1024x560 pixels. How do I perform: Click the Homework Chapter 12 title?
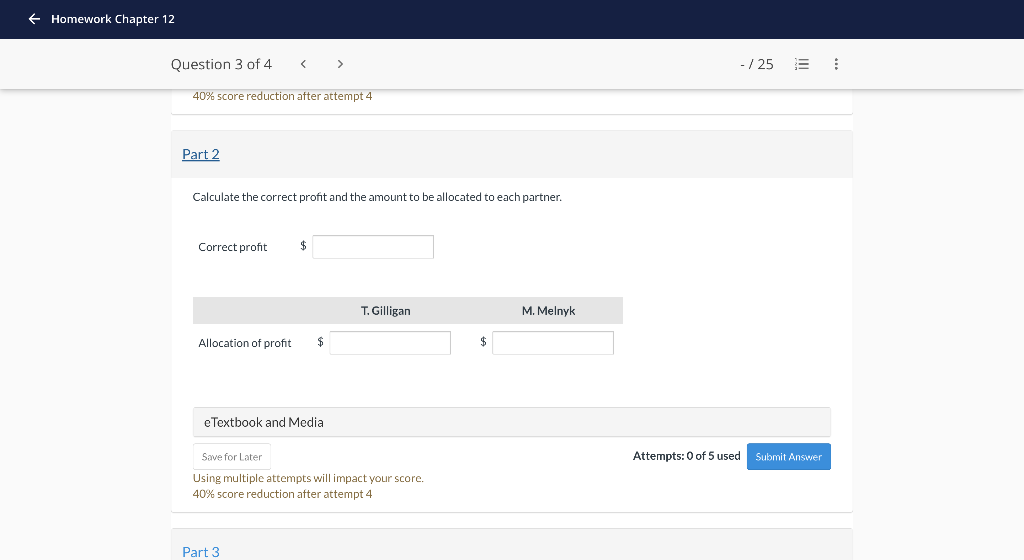pos(113,19)
